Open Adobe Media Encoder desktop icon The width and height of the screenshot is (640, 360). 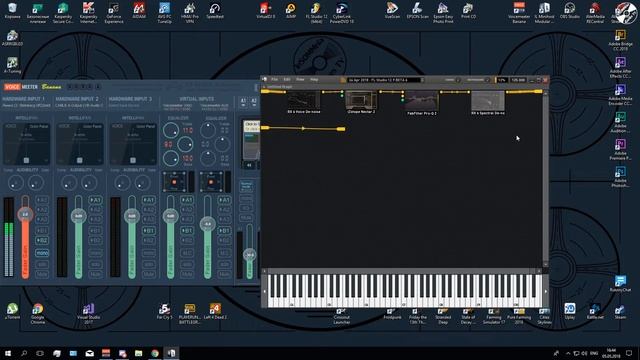pyautogui.click(x=620, y=95)
